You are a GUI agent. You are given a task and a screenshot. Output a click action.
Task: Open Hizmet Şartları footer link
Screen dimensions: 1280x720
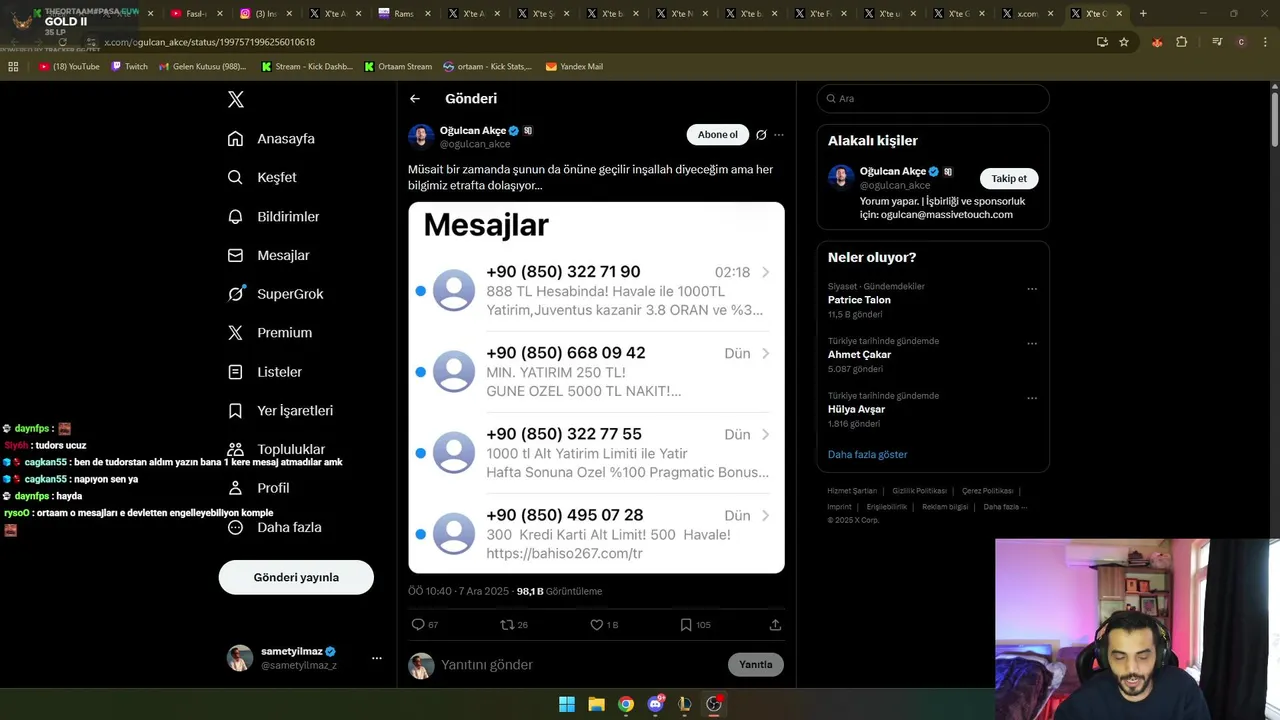pos(852,491)
